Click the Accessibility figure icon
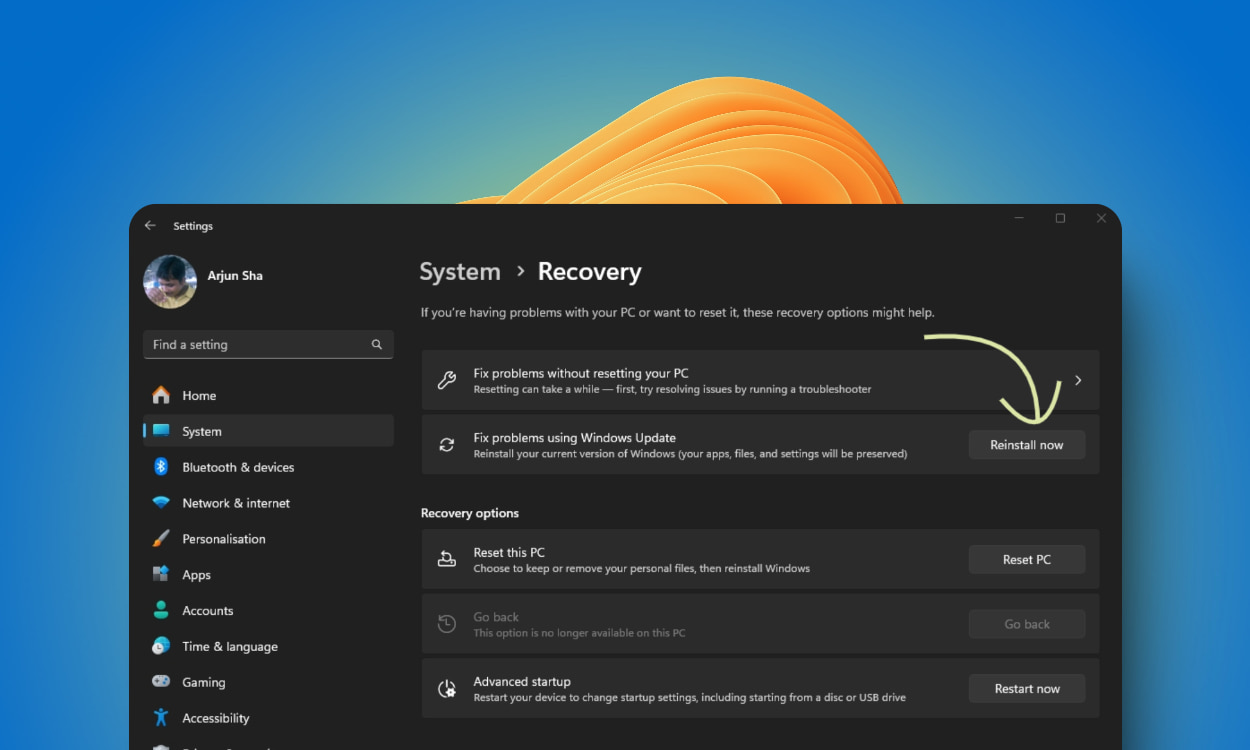 (161, 717)
